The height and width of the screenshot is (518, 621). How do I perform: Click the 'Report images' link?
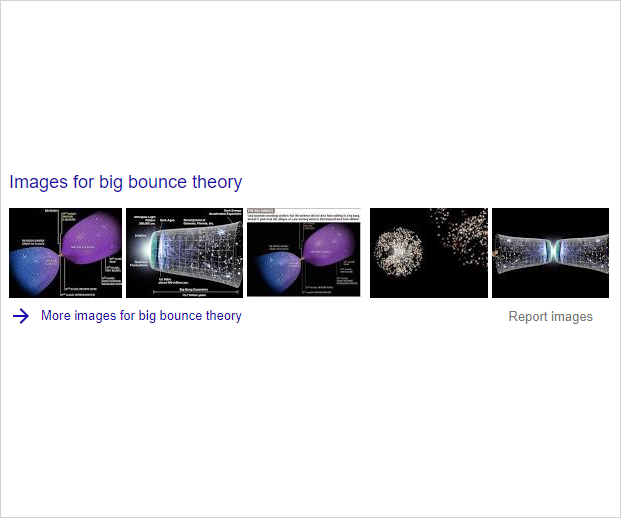pos(551,316)
